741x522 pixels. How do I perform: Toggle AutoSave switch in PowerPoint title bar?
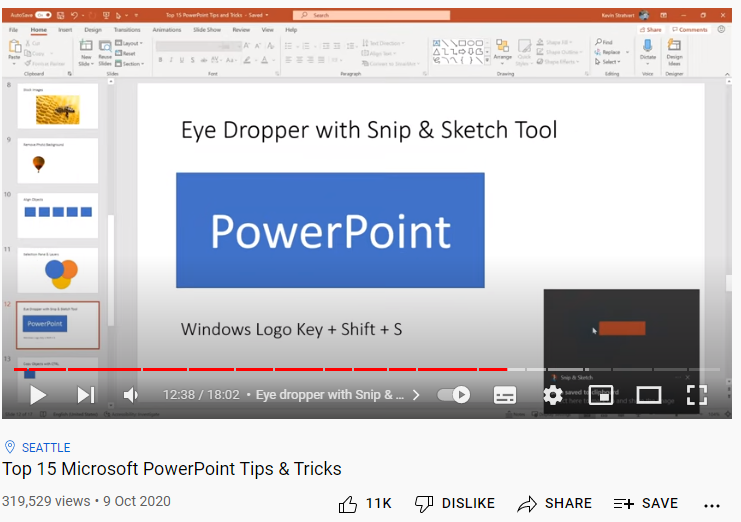44,16
